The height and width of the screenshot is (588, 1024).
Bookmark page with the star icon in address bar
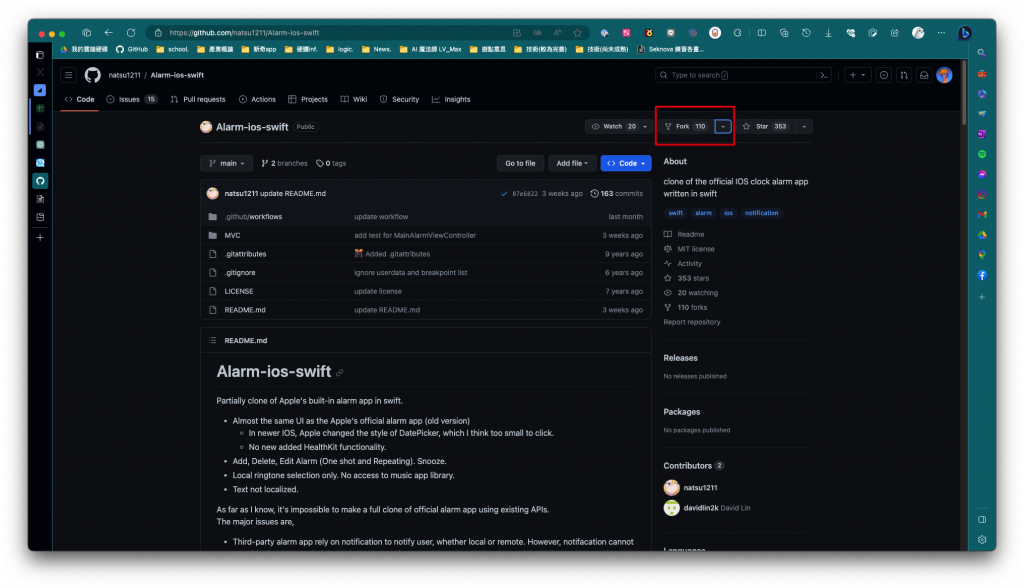577,33
